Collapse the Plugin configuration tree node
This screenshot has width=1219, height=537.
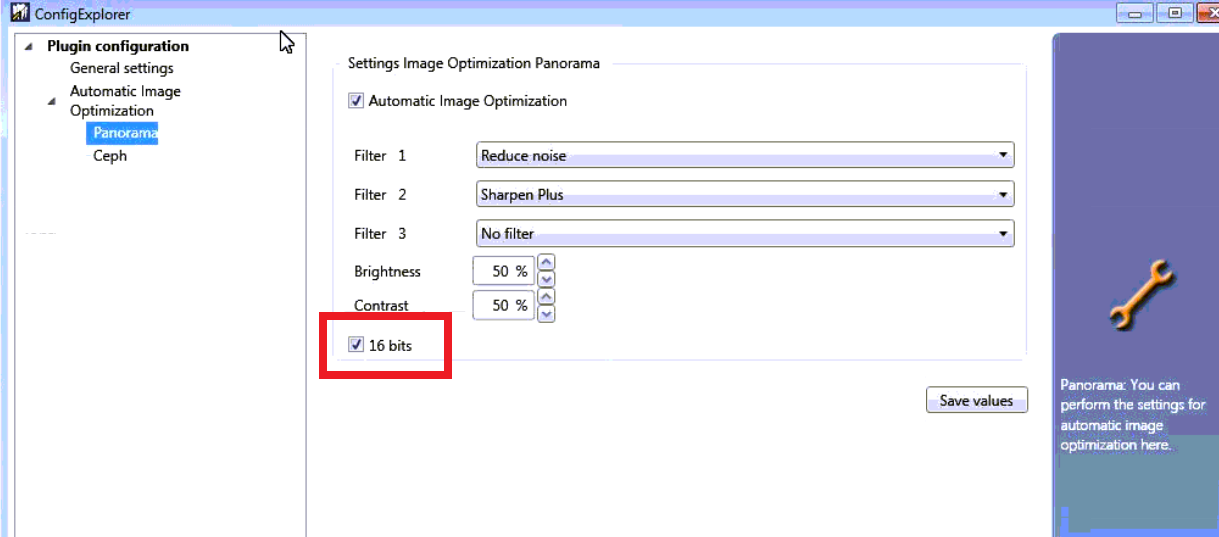27,46
